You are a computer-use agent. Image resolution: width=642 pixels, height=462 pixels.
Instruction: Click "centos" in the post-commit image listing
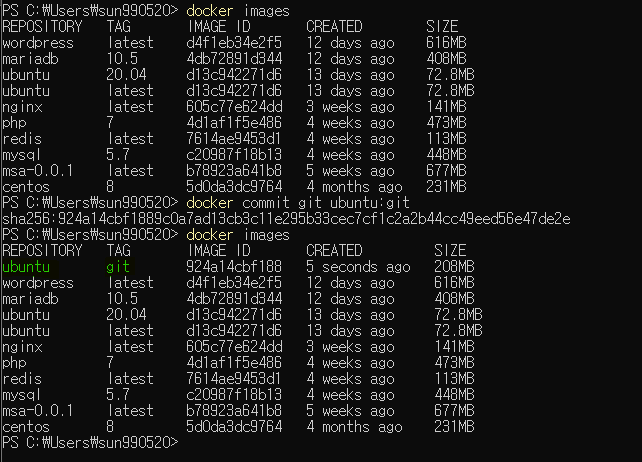click(x=26, y=427)
